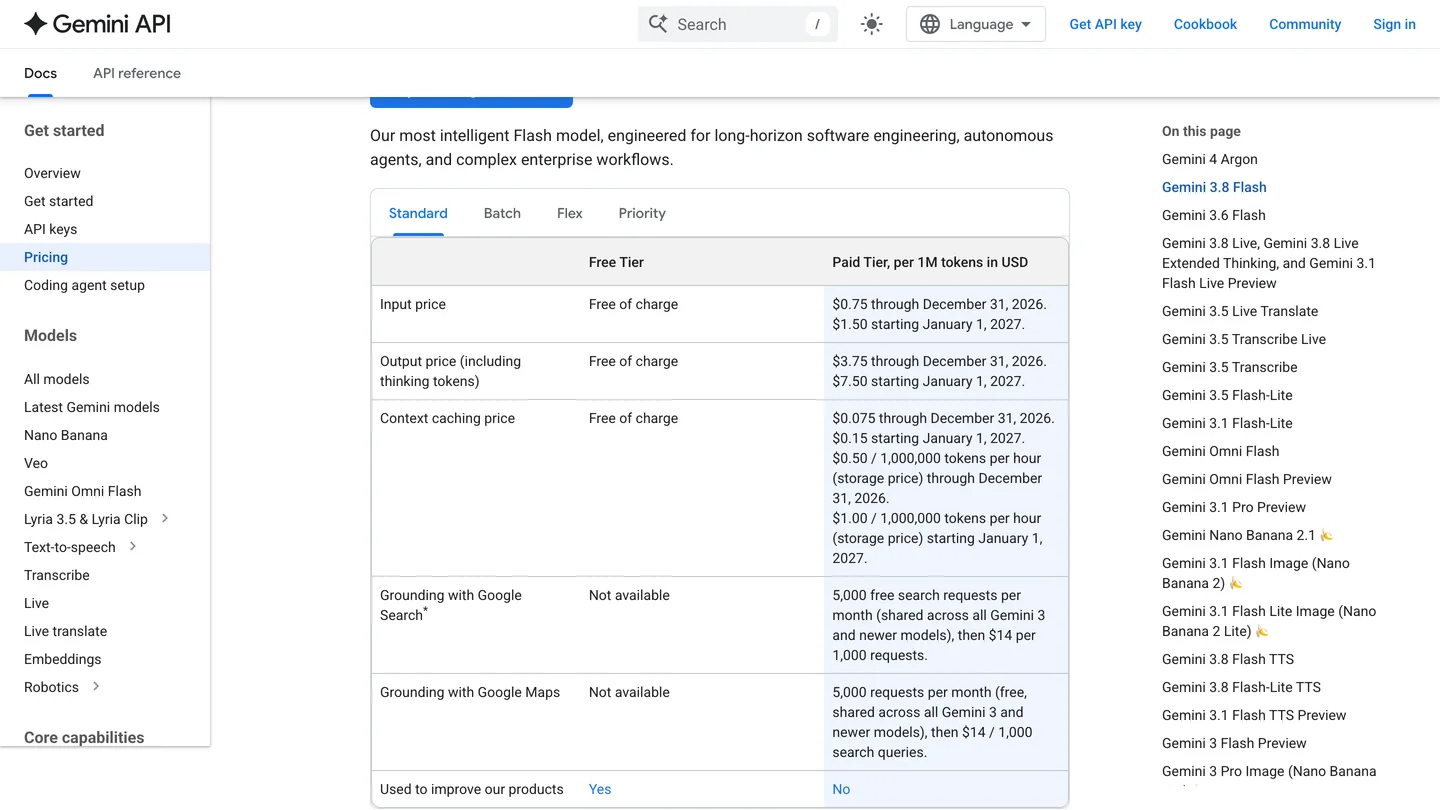Viewport: 1440px width, 810px height.
Task: Click the 'Context caching price' row label
Action: (447, 418)
